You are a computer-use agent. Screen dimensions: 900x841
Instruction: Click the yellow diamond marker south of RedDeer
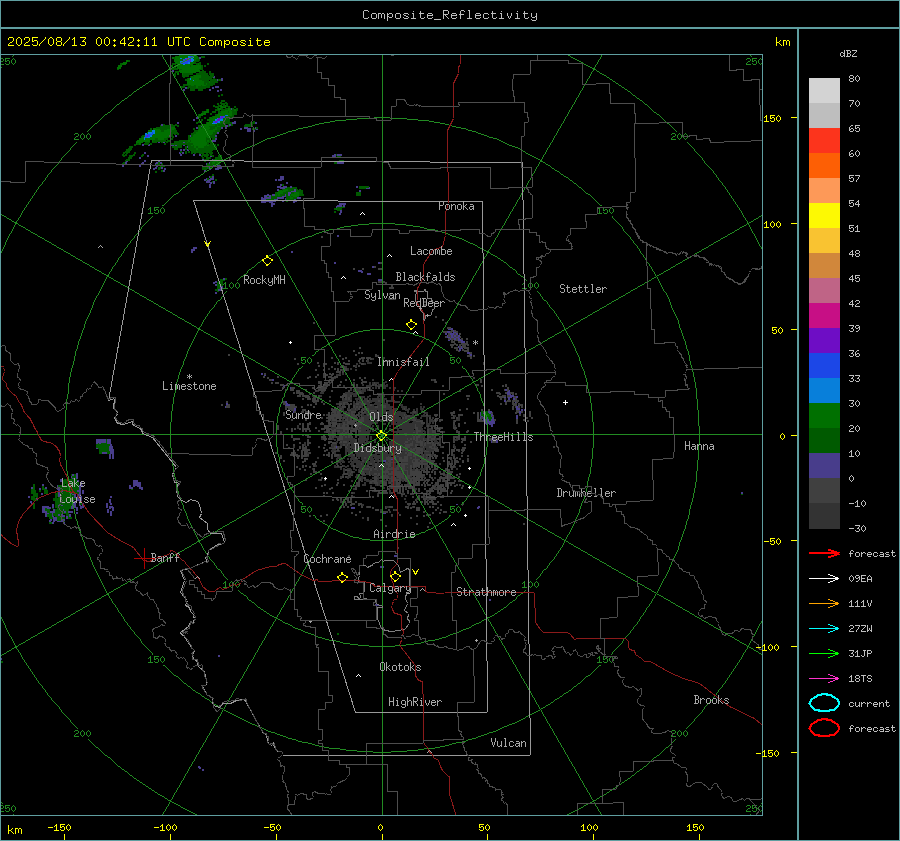(411, 325)
